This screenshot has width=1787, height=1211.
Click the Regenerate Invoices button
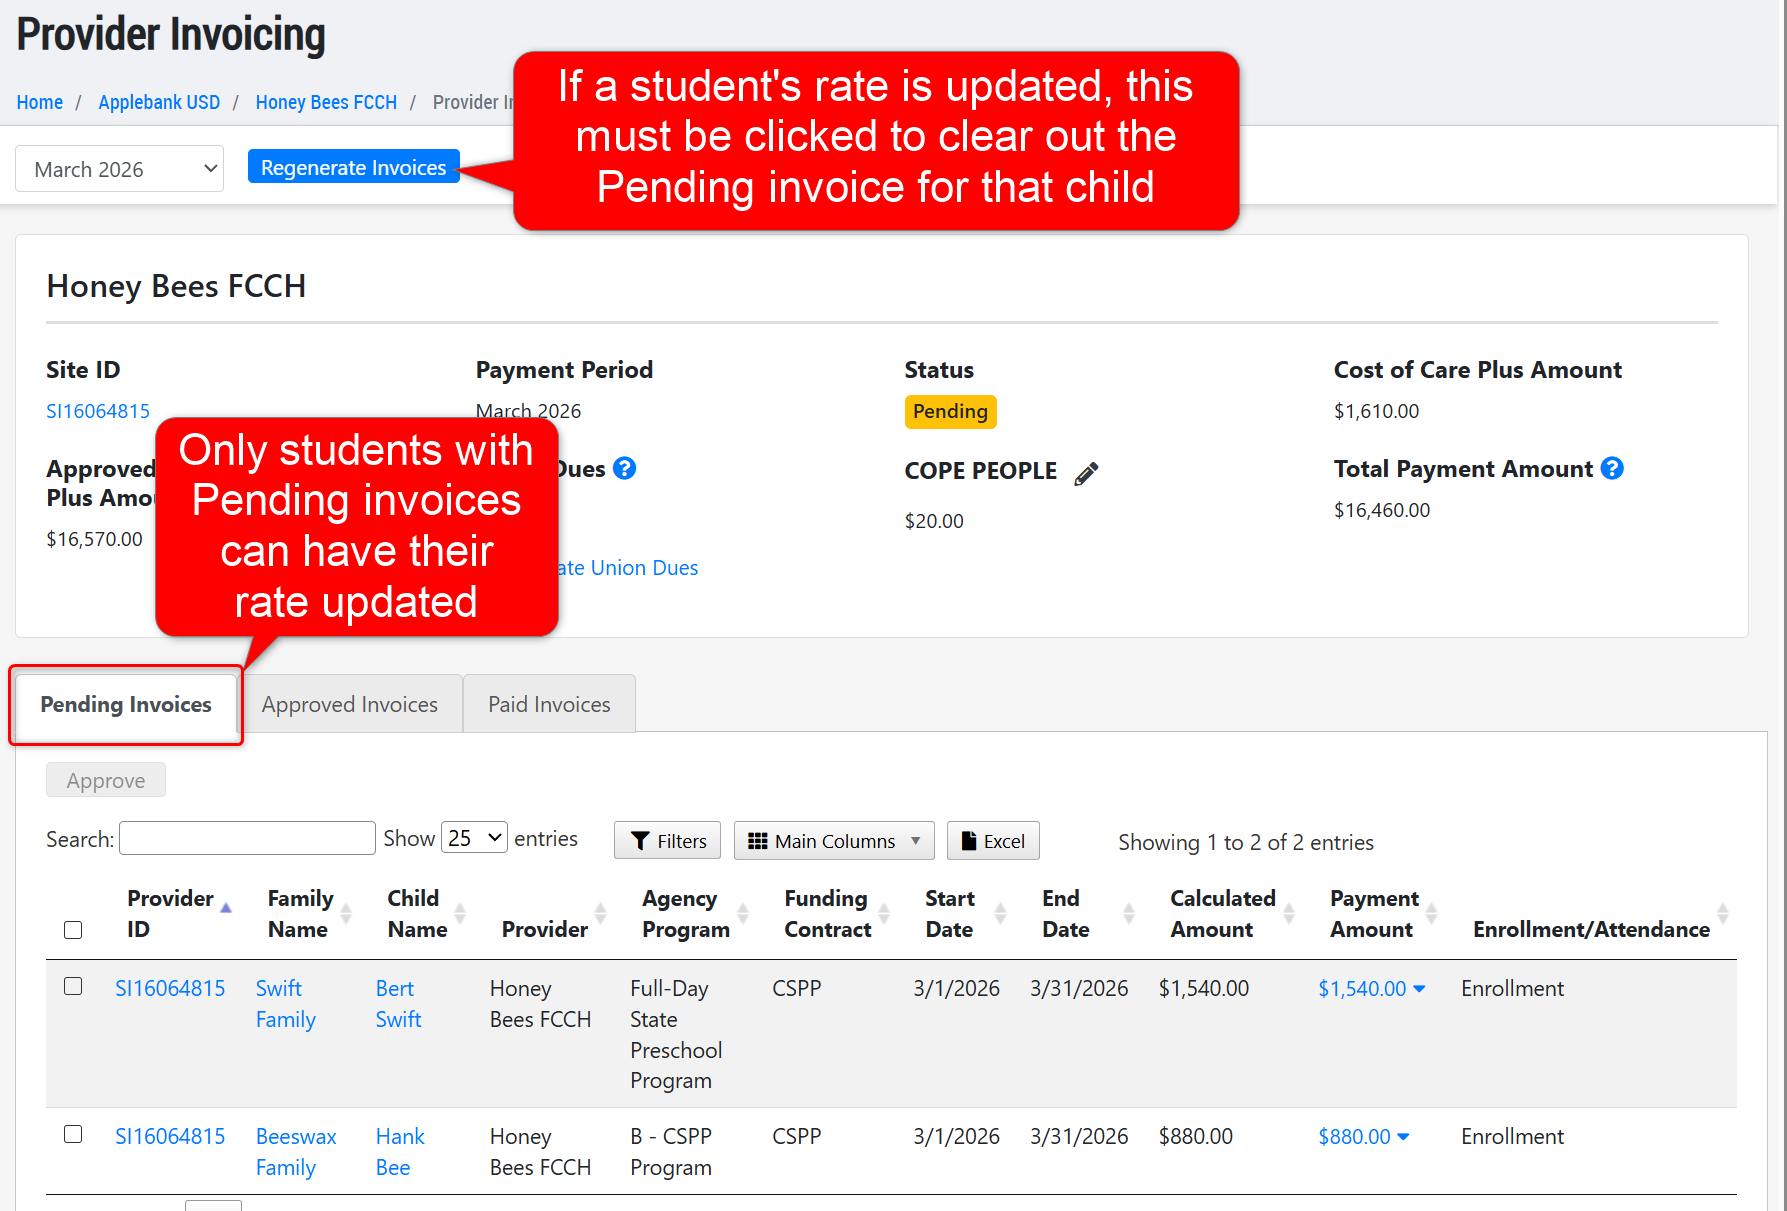coord(353,168)
